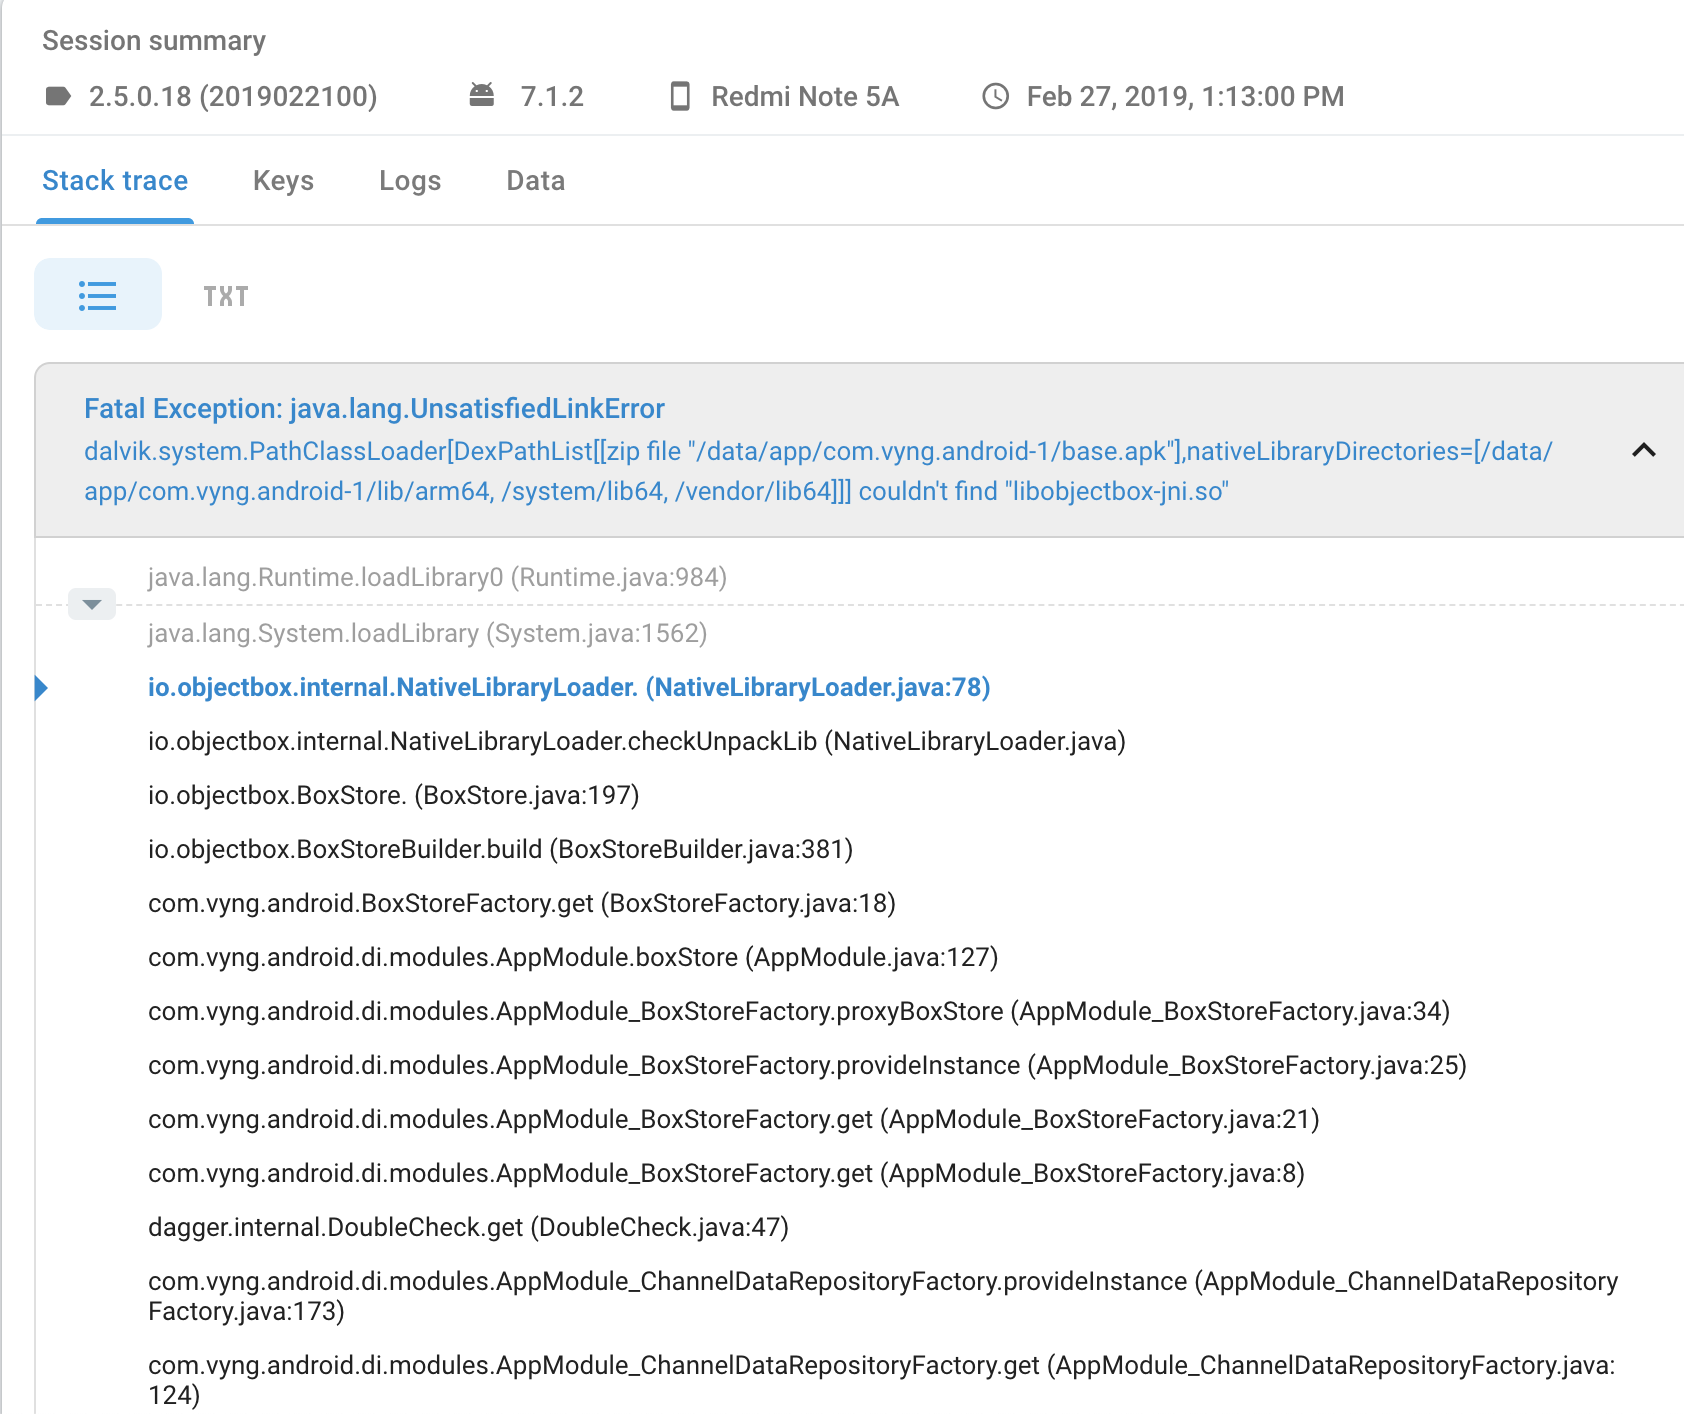Select ChannelDataRepositoryFactory.get frame
This screenshot has height=1414, width=1684.
click(x=881, y=1380)
